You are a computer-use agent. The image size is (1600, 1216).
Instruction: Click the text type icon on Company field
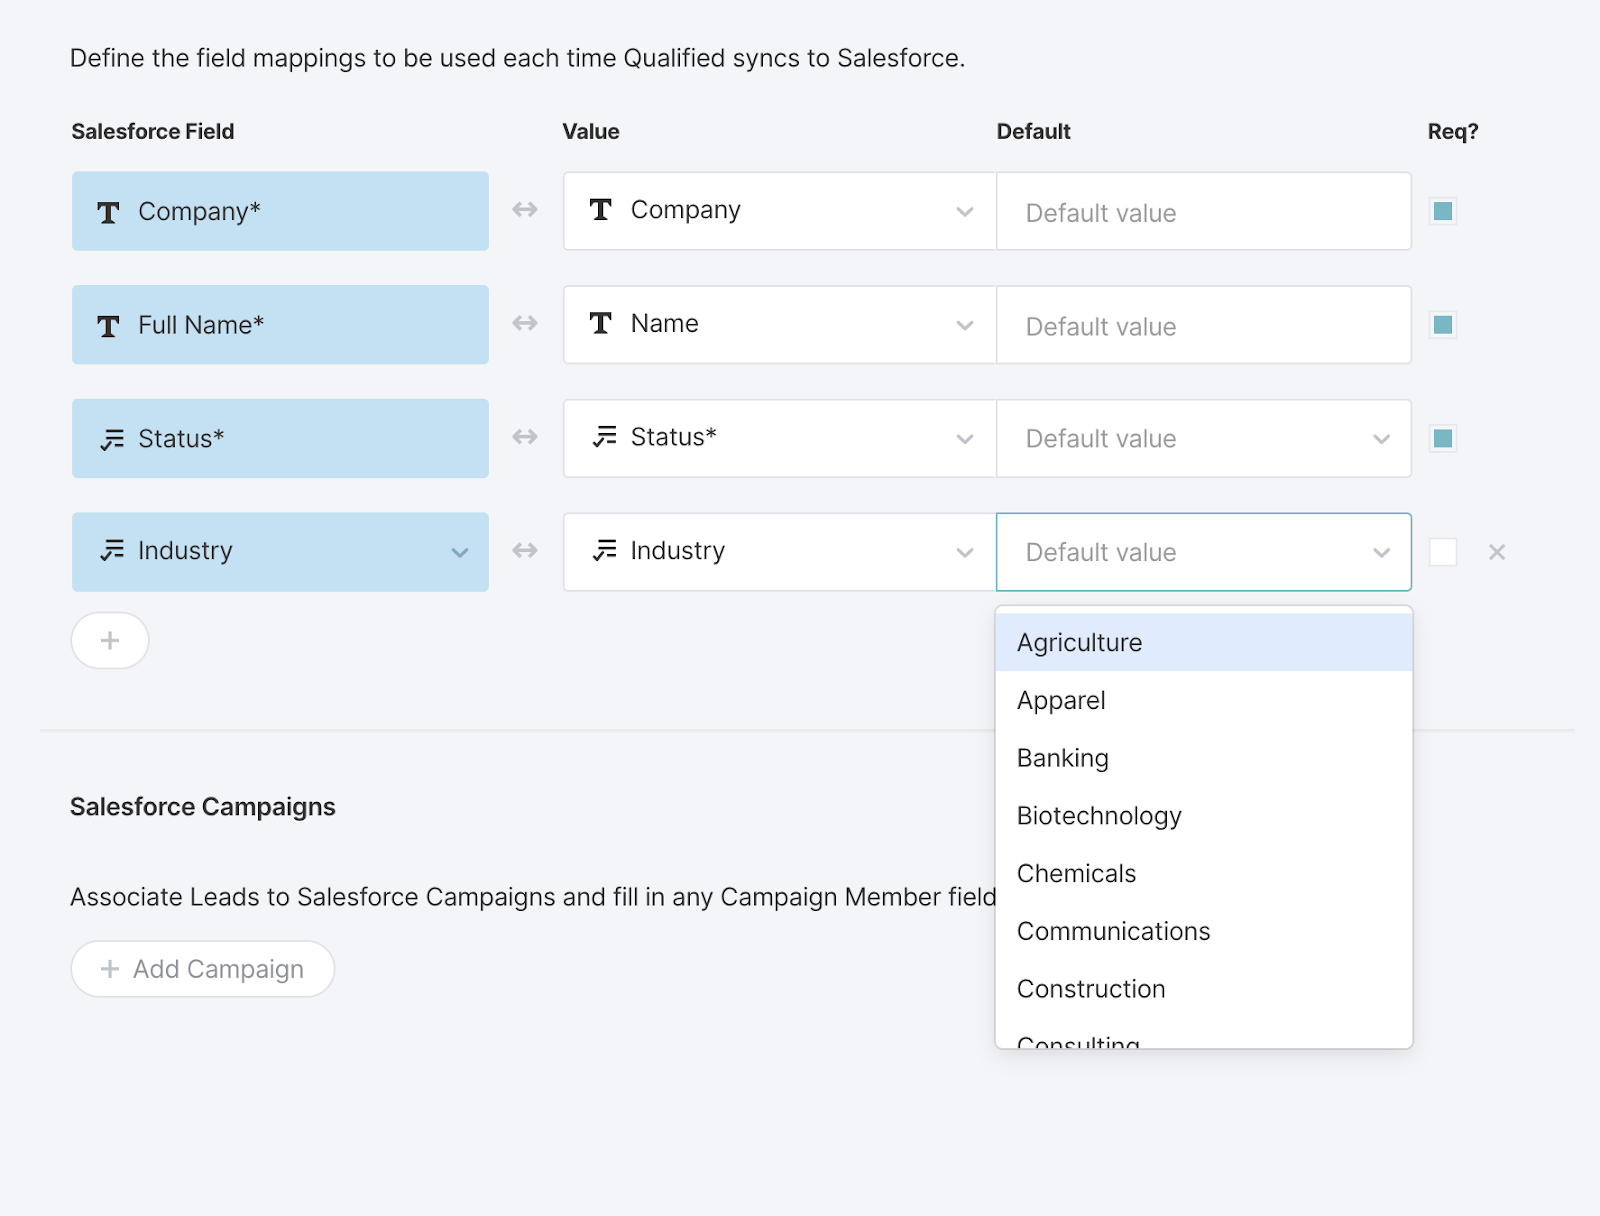pyautogui.click(x=108, y=211)
